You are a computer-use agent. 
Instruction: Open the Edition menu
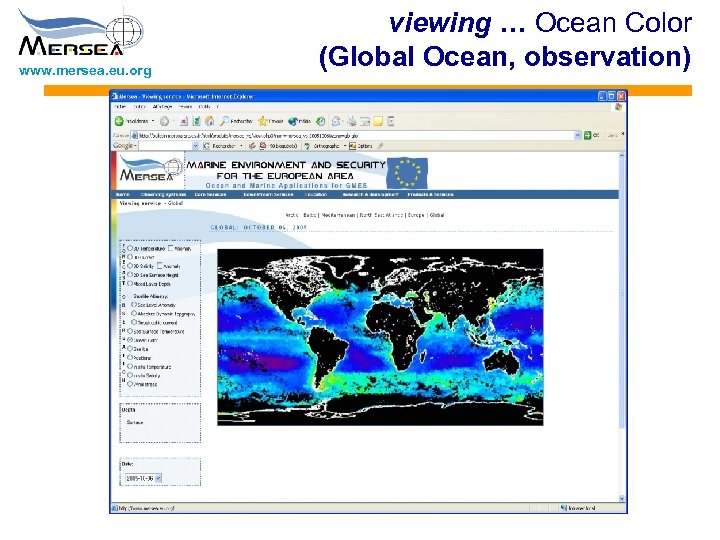[x=140, y=107]
